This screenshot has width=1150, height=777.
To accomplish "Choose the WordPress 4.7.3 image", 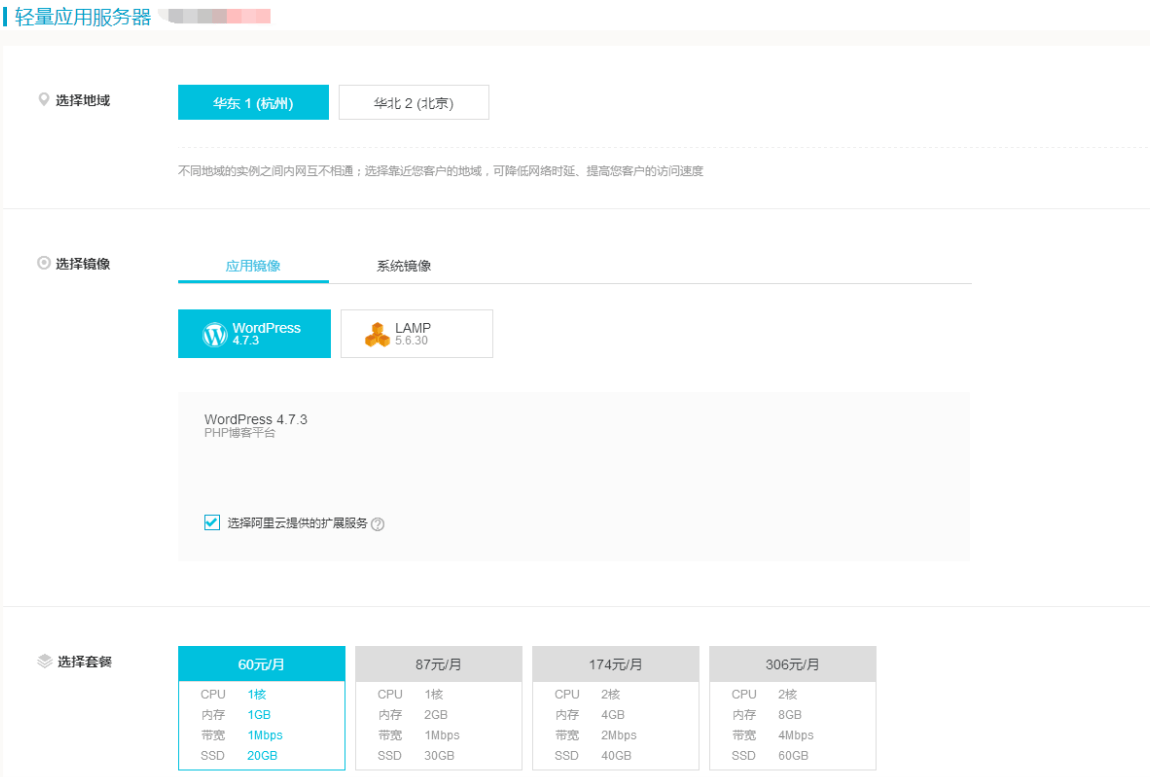I will point(254,334).
